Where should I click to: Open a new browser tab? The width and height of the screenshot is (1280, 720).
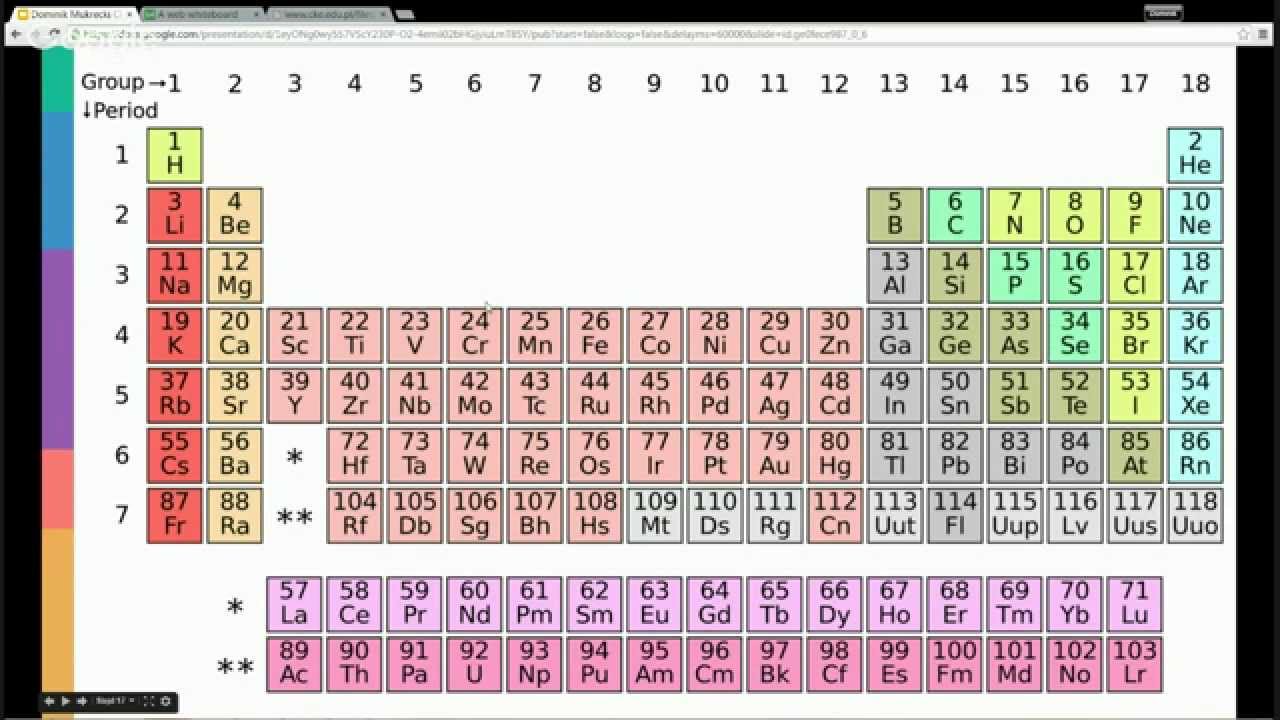(404, 15)
